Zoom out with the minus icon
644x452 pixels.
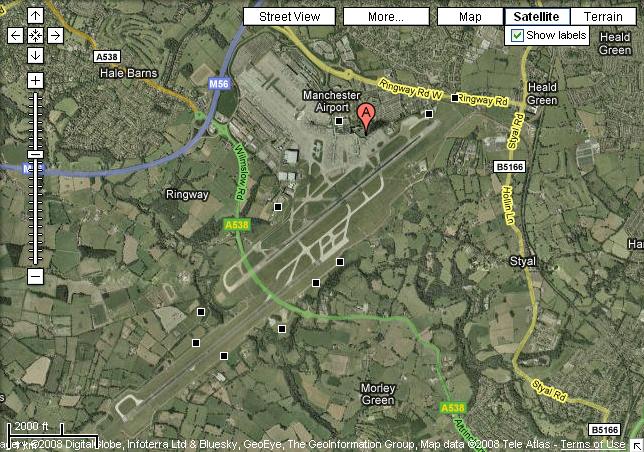[x=35, y=276]
